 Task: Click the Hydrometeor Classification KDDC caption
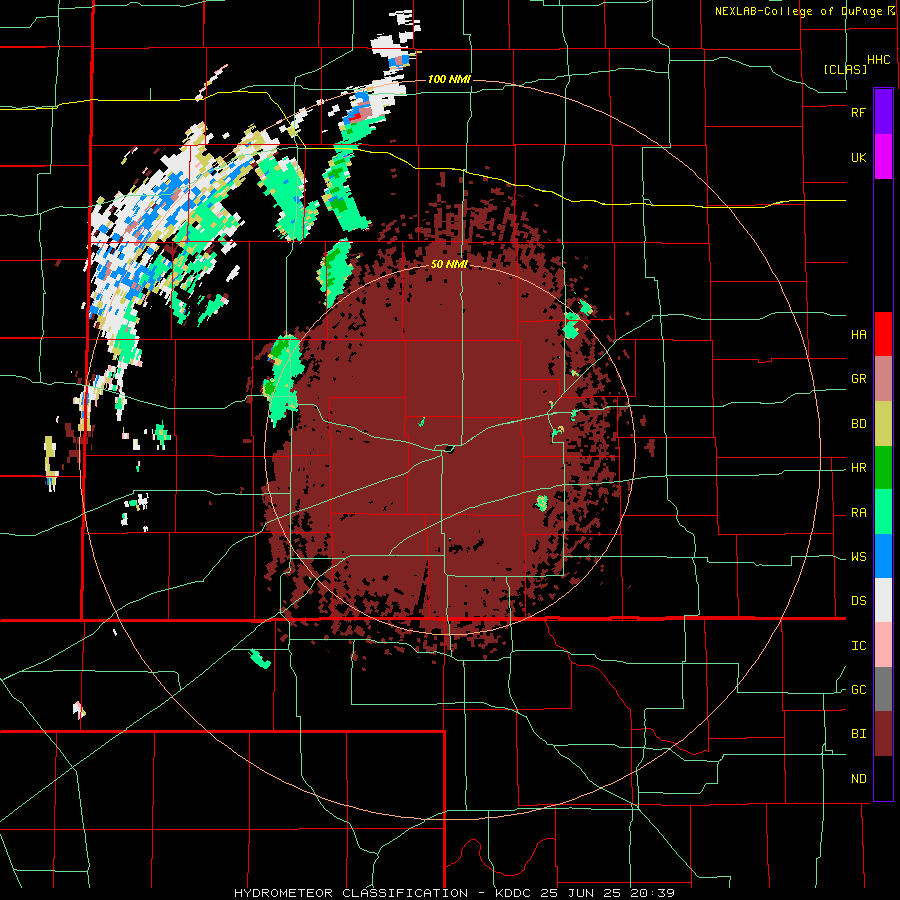[454, 893]
